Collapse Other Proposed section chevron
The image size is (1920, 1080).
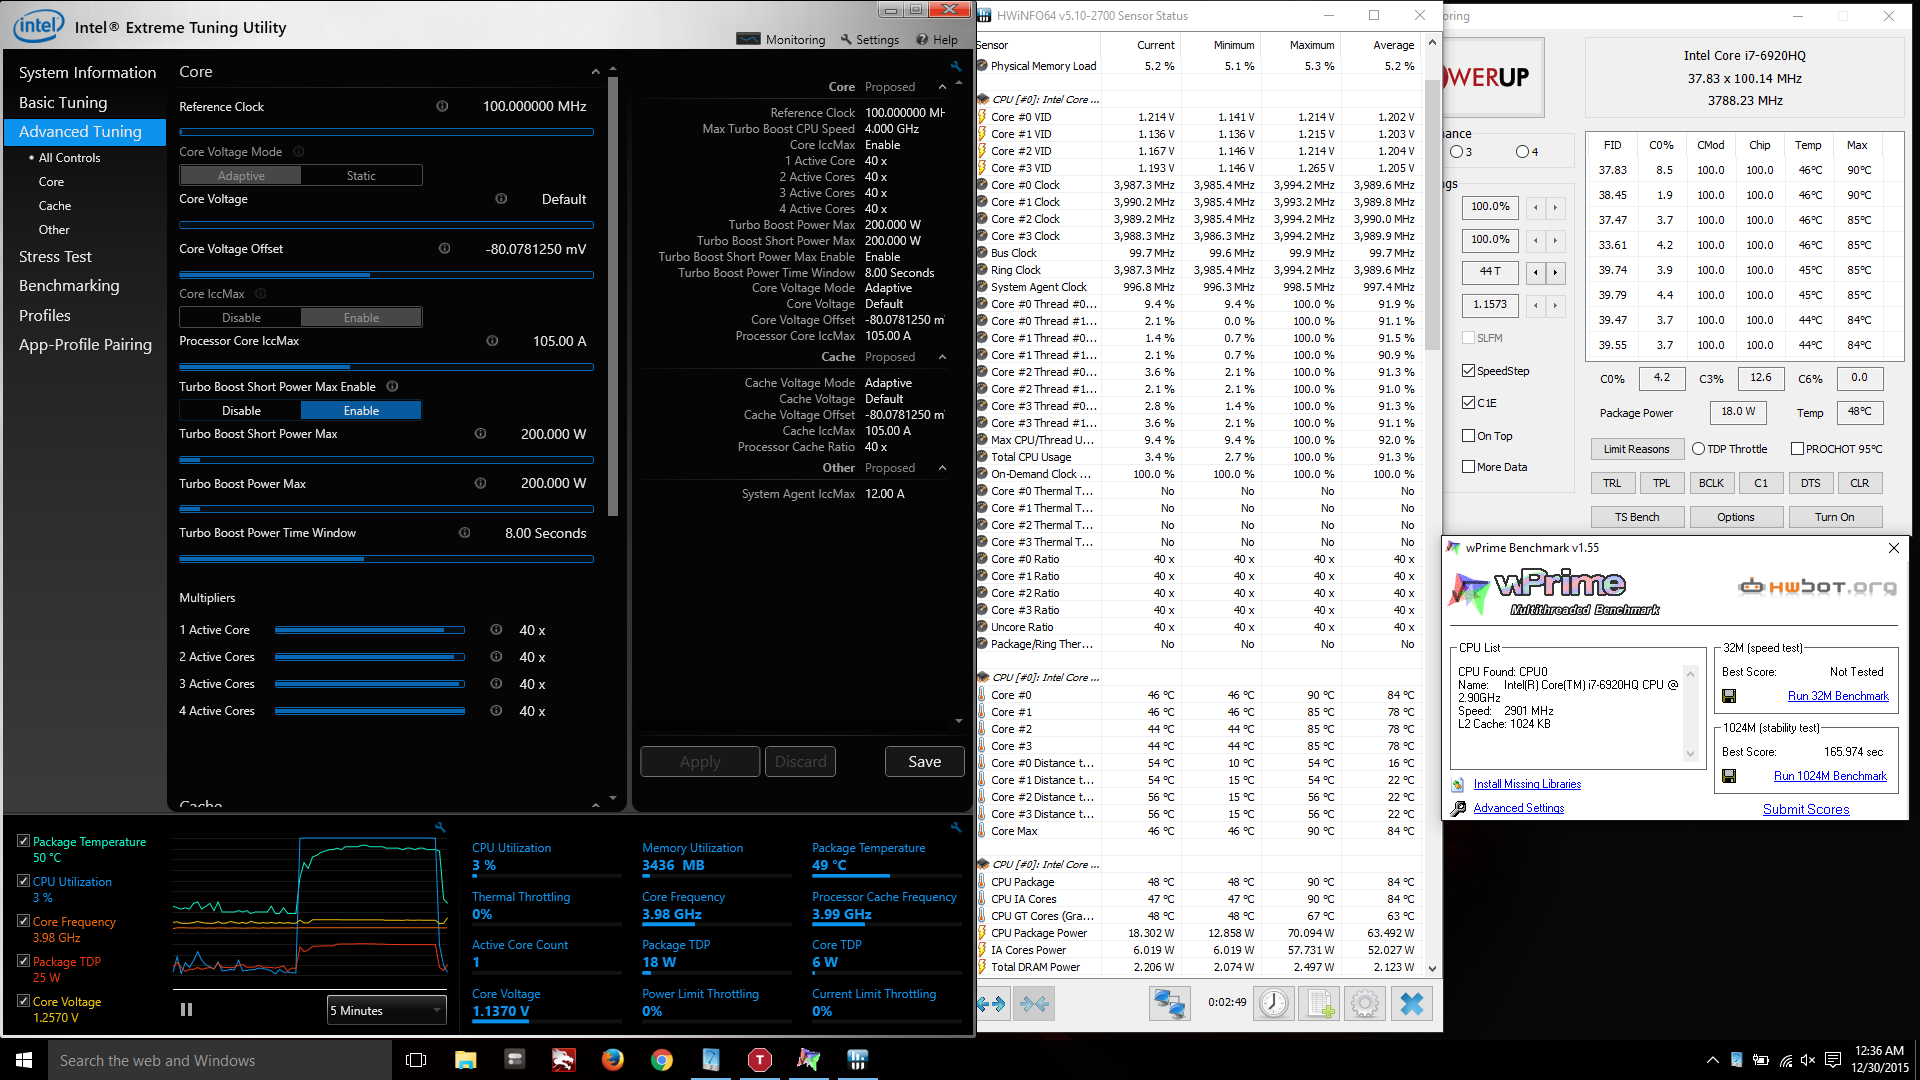(942, 468)
